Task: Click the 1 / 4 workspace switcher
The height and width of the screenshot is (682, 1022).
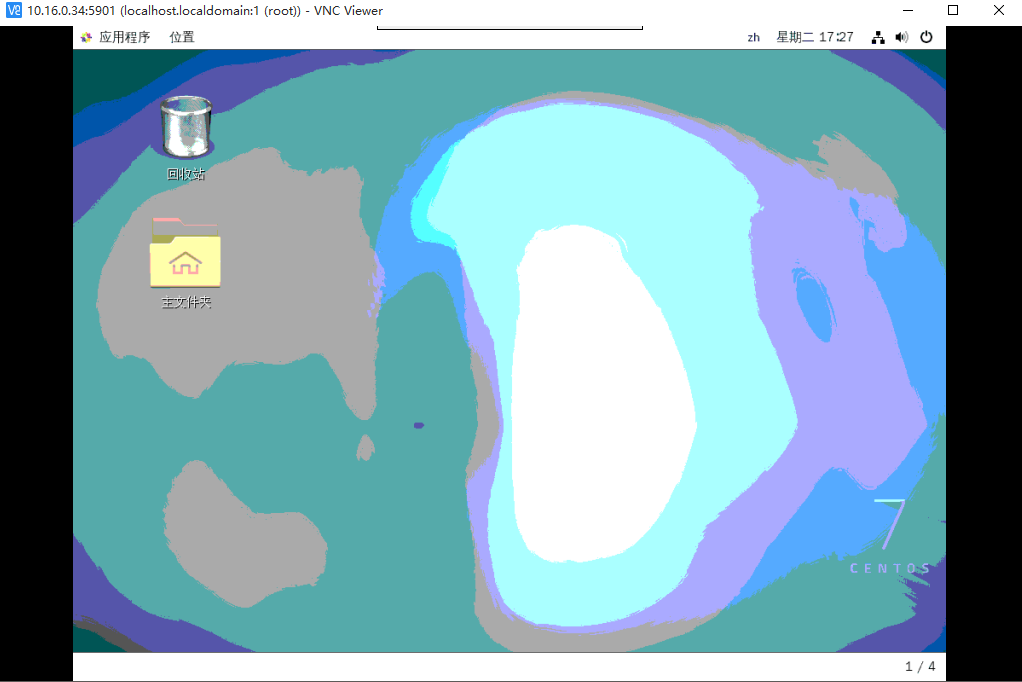Action: pos(919,666)
